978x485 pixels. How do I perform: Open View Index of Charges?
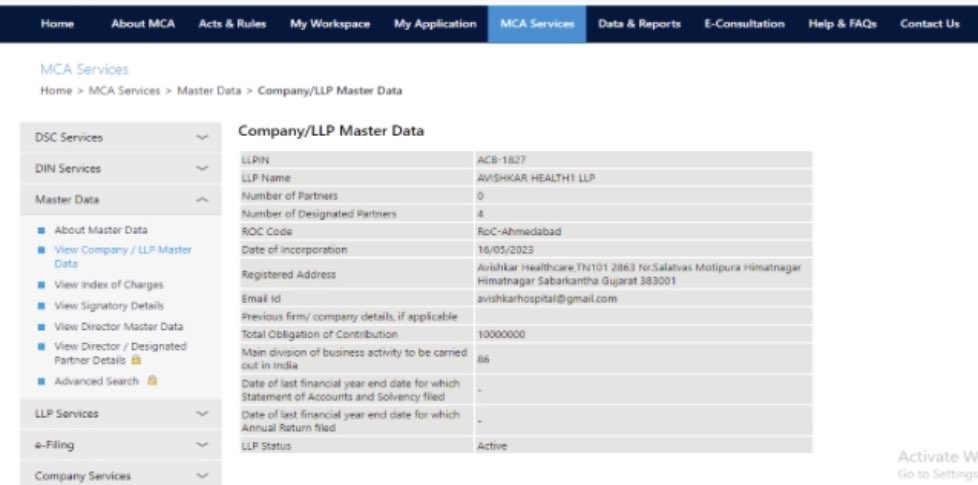coord(109,285)
